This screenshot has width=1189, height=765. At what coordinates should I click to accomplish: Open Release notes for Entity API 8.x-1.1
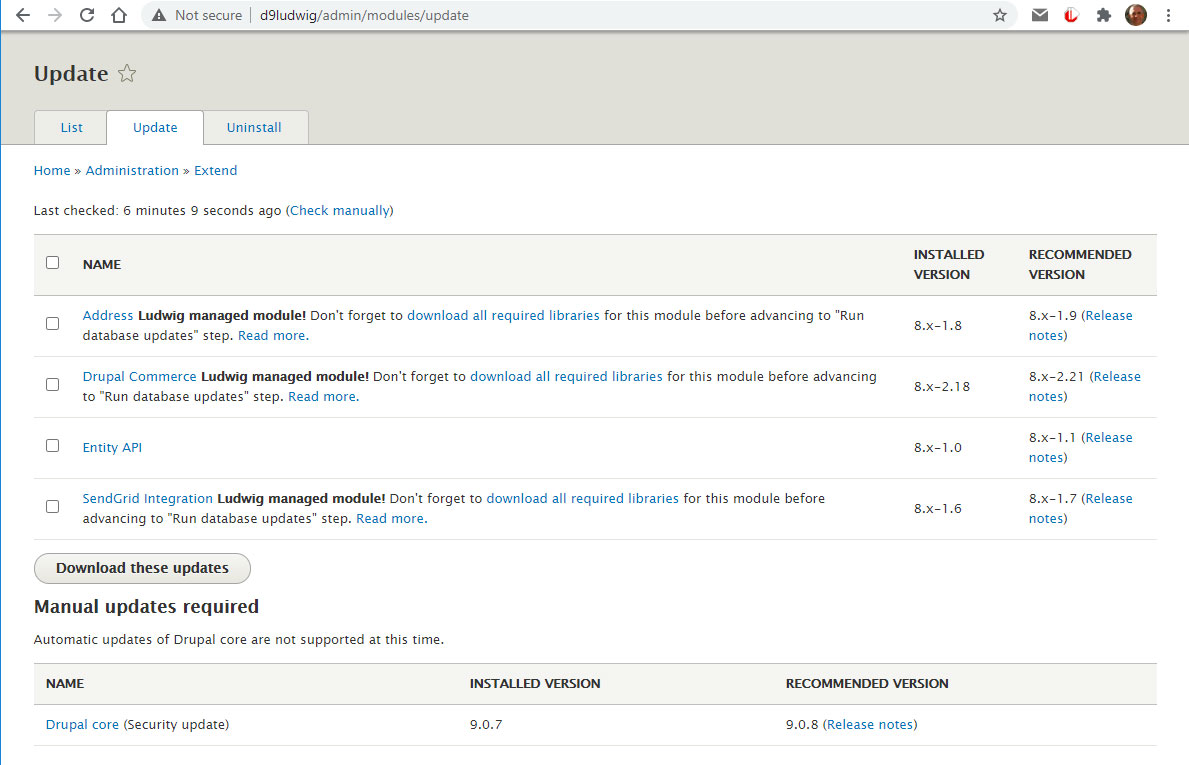coord(1109,437)
